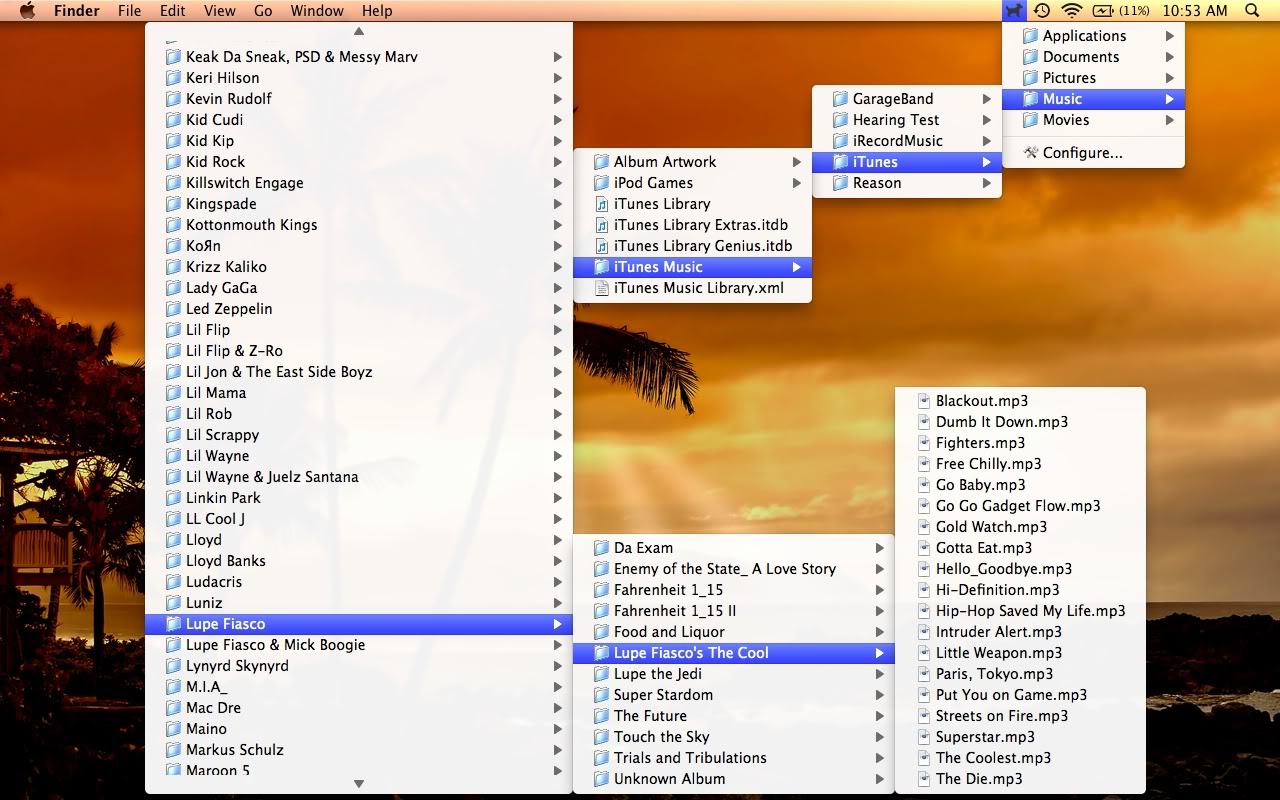Click the mp3 icon beside Gold Watch.mp3

pyautogui.click(x=924, y=527)
